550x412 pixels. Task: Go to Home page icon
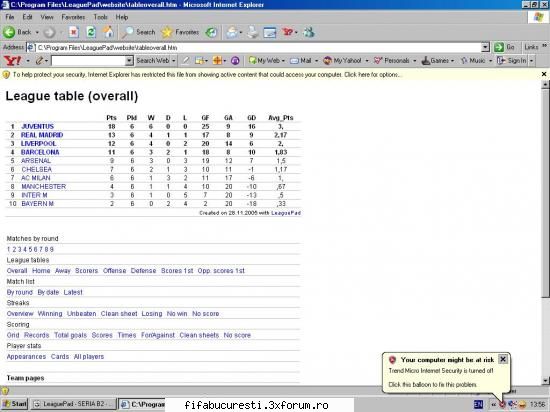pyautogui.click(x=108, y=32)
